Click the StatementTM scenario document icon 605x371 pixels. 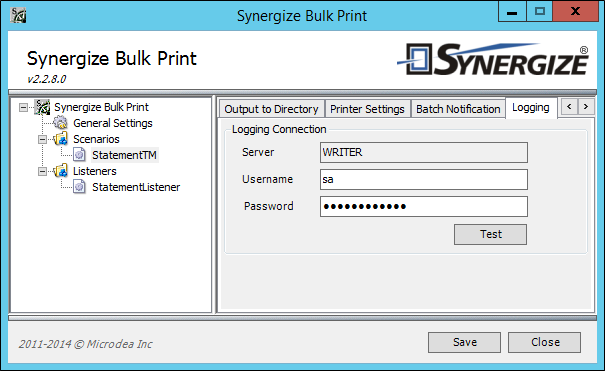(79, 155)
